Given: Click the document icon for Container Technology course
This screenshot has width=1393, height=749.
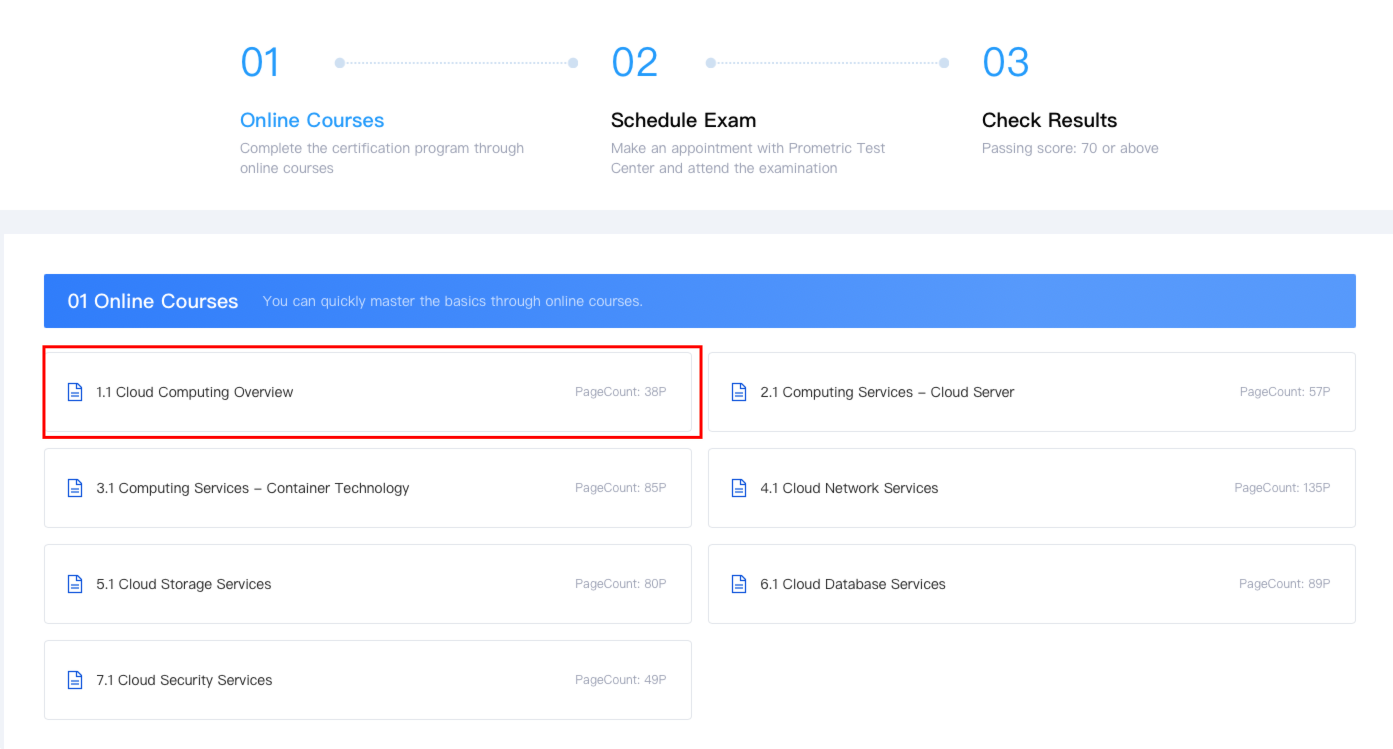Looking at the screenshot, I should (75, 488).
